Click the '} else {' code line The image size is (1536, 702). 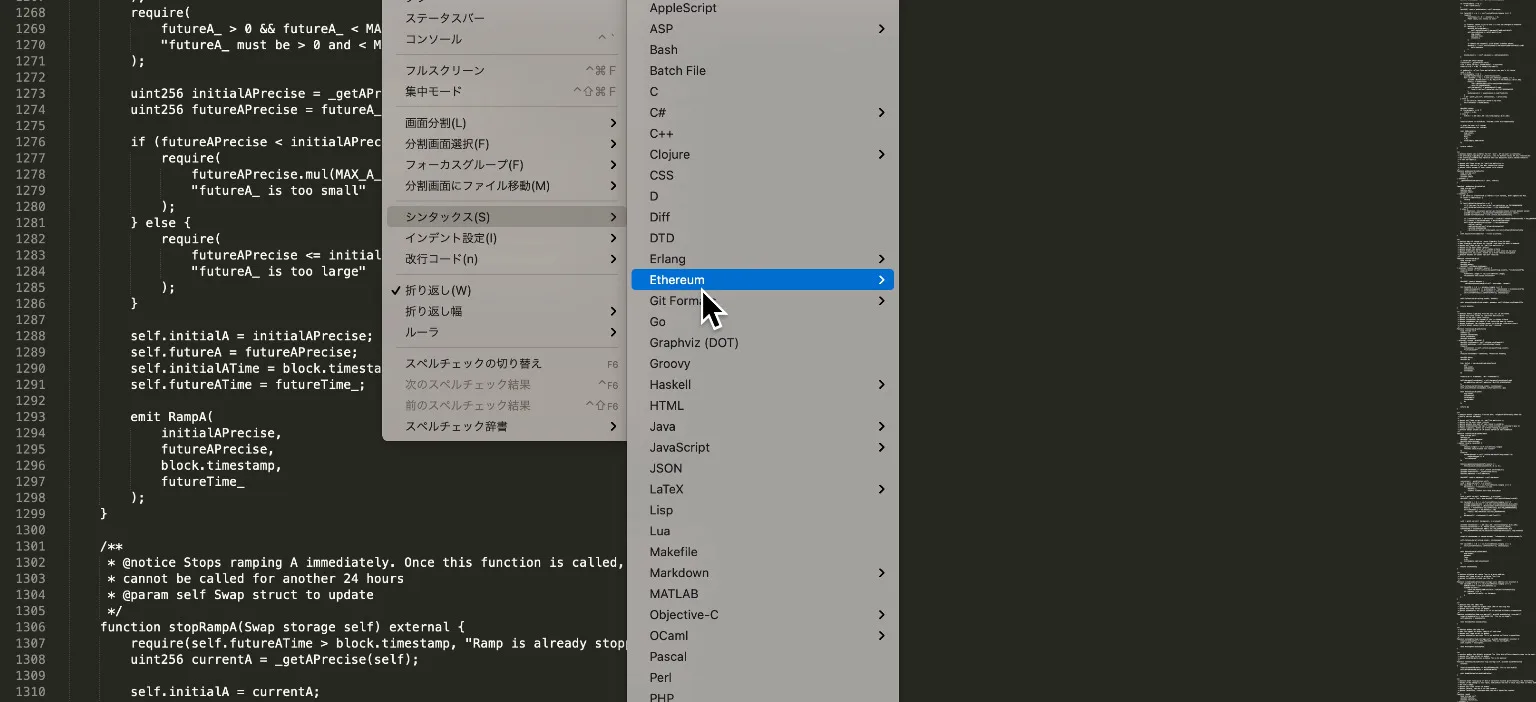coord(160,223)
